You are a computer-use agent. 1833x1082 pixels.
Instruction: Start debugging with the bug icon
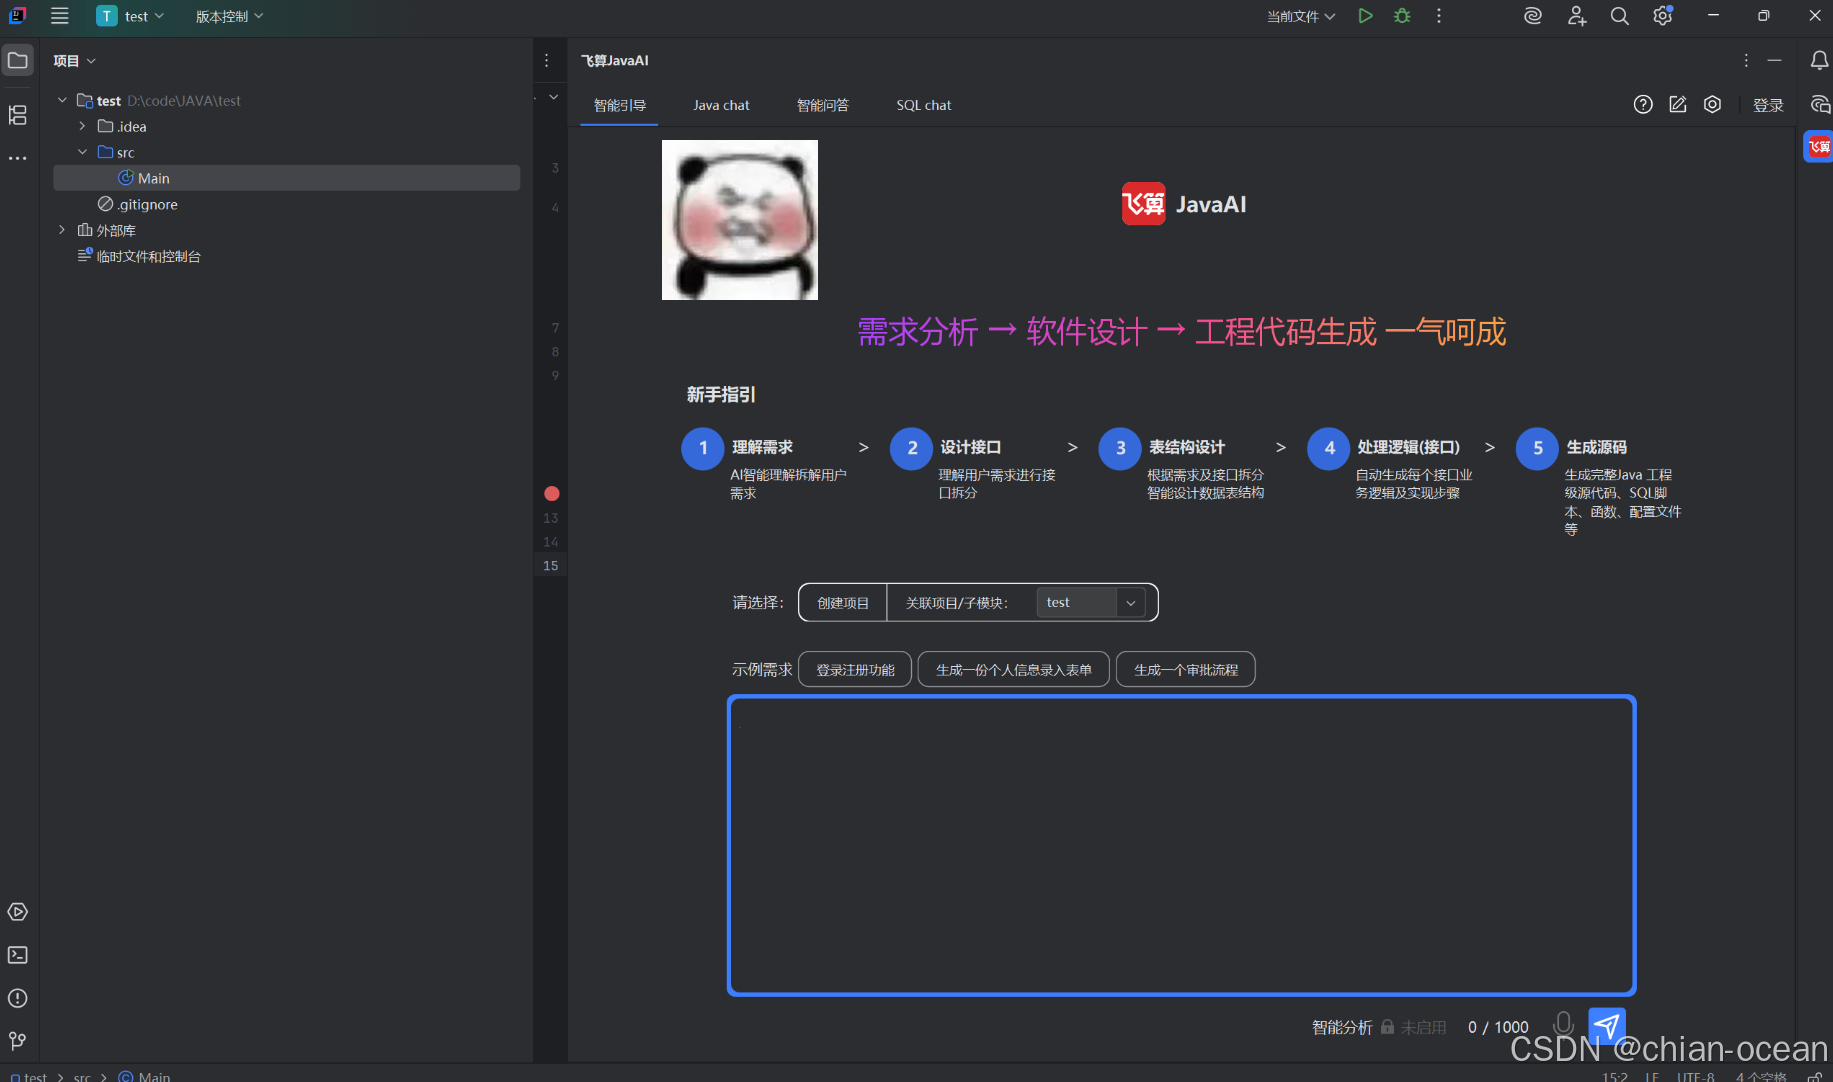click(1402, 16)
